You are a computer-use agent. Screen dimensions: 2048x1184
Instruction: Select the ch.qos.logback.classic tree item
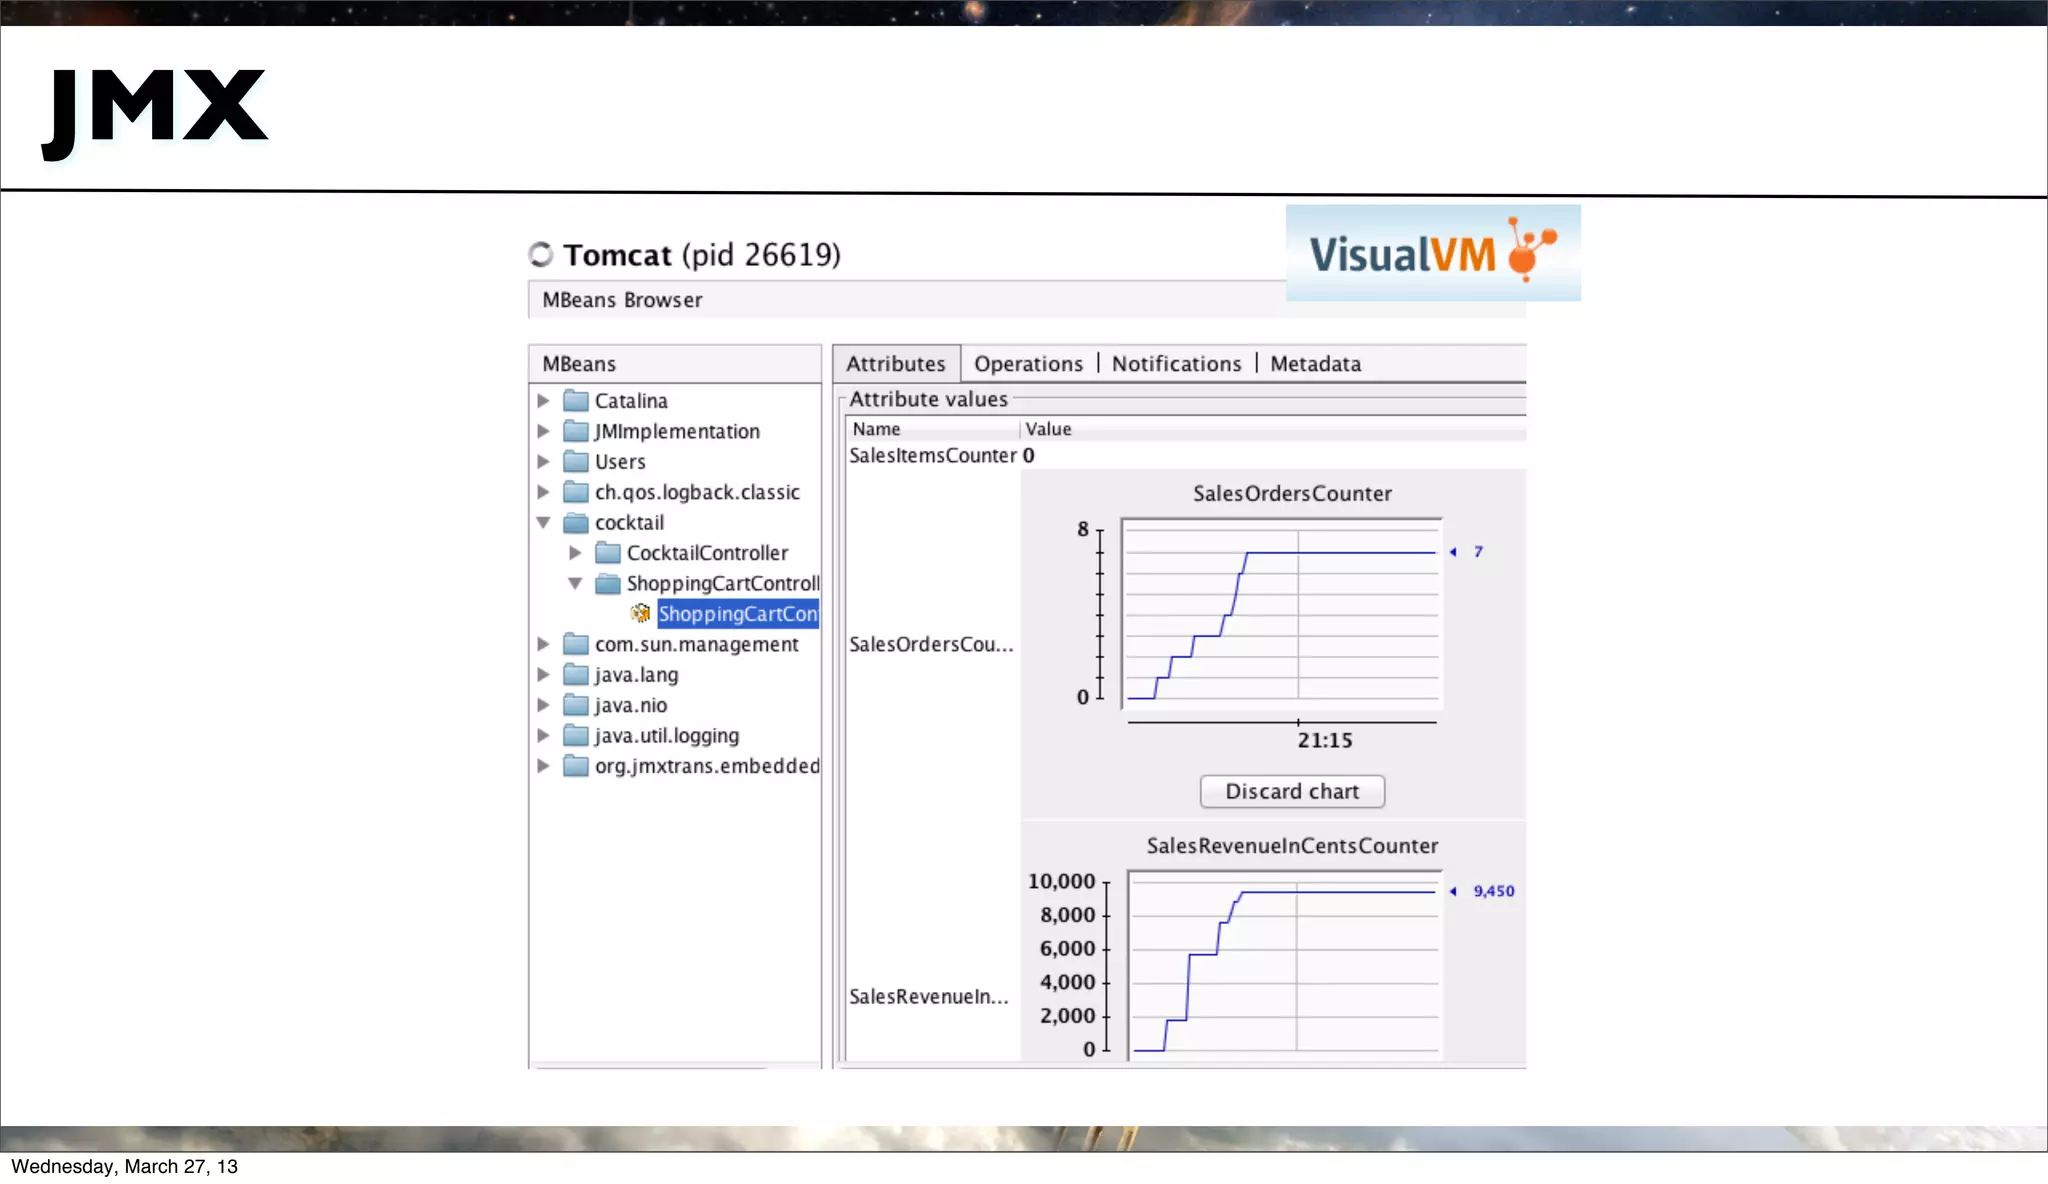tap(697, 492)
